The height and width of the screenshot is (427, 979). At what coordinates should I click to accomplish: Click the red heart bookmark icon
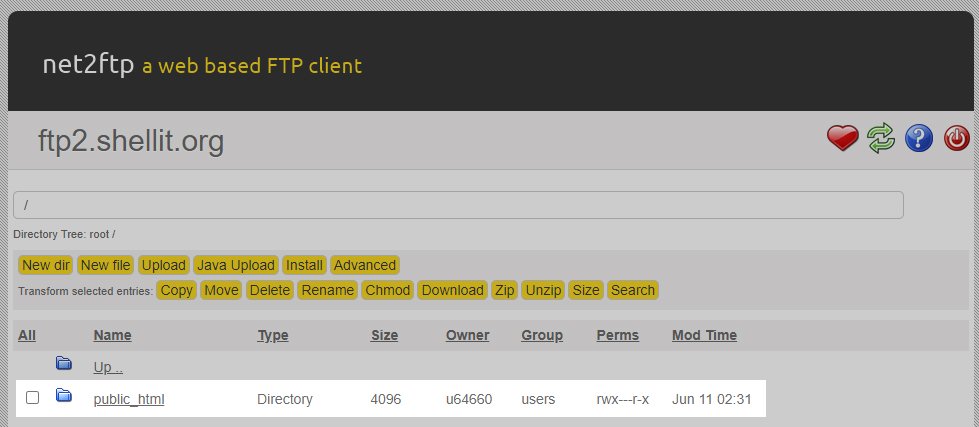843,138
